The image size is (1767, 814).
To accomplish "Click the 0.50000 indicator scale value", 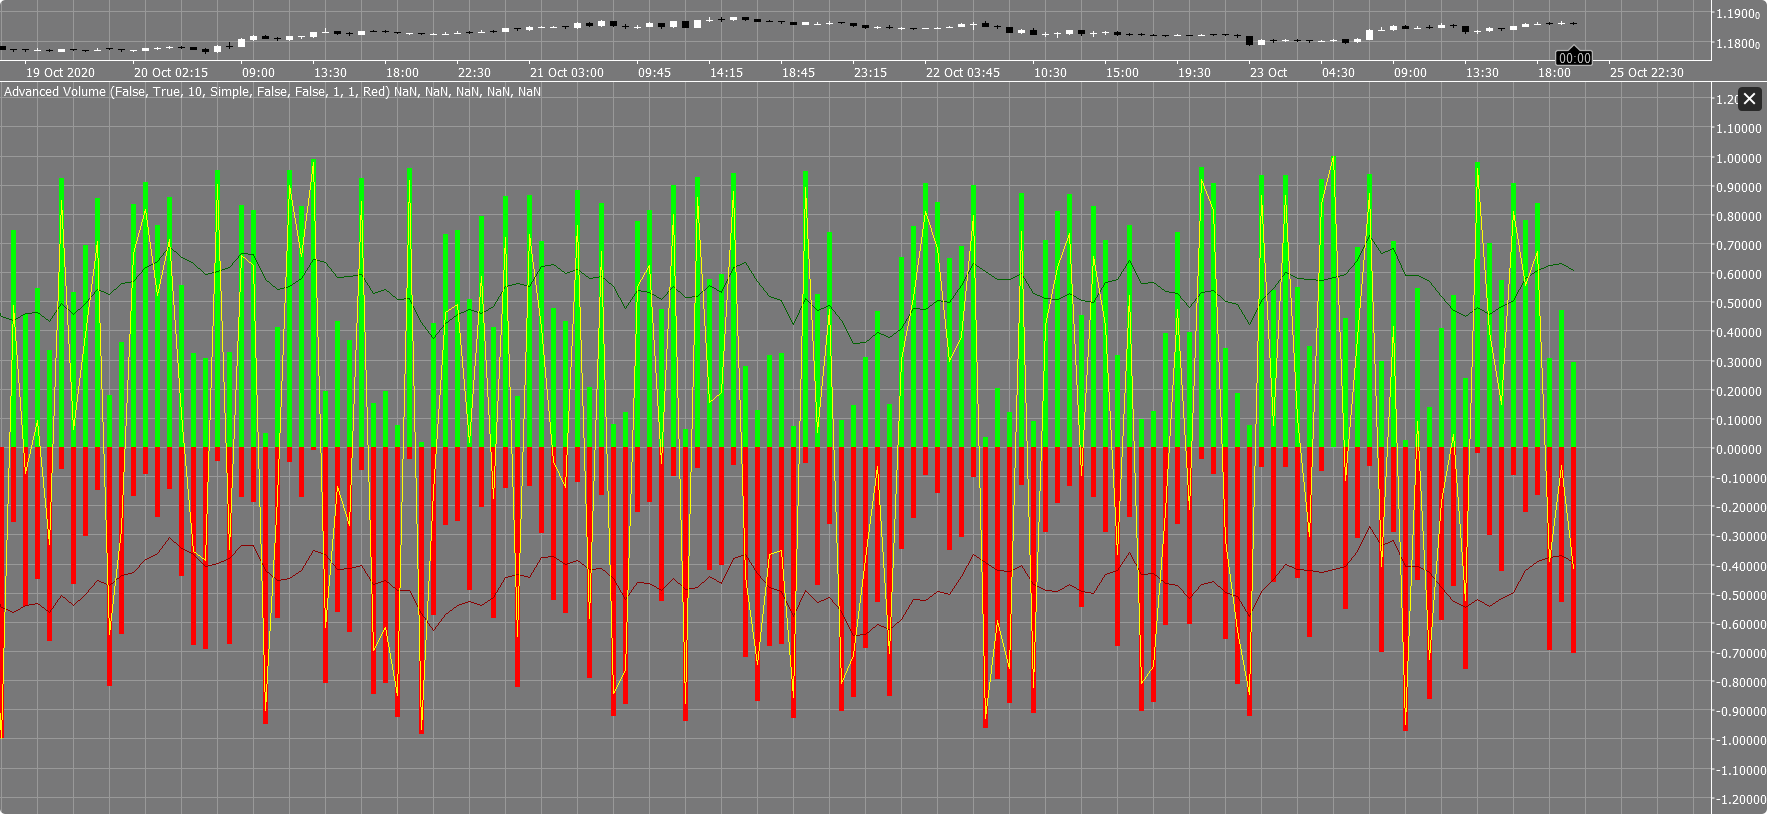I will click(1739, 304).
